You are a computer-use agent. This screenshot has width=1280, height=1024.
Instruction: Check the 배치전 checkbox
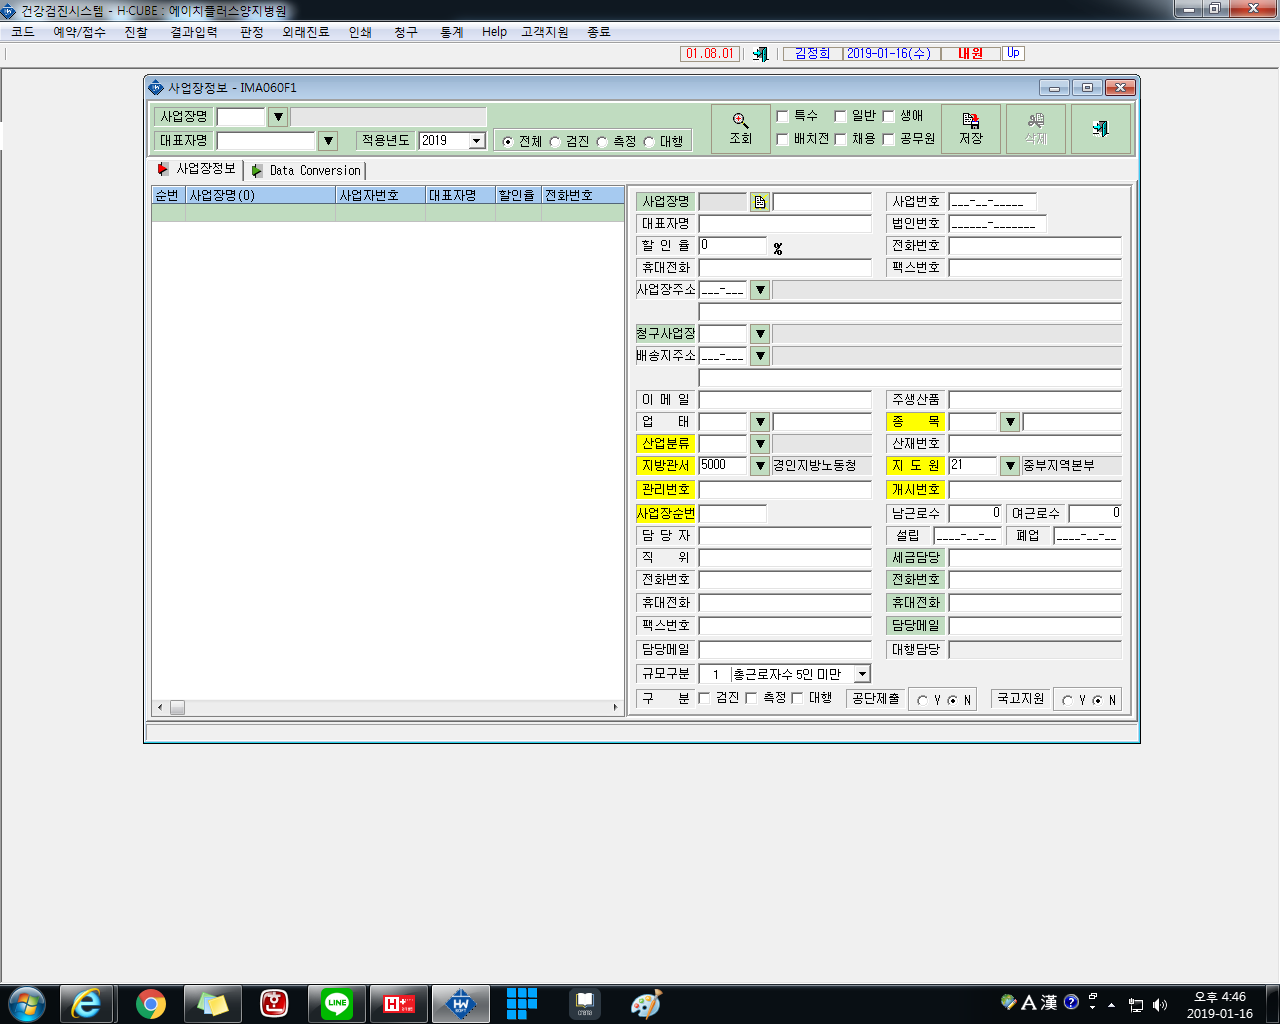(783, 140)
